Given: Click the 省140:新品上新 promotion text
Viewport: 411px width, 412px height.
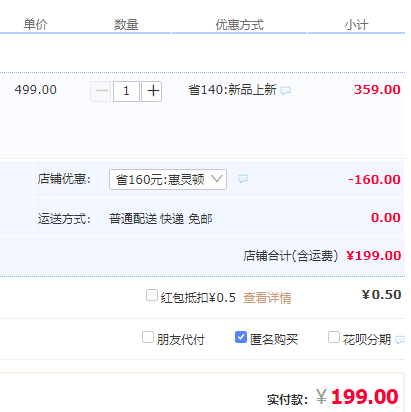Looking at the screenshot, I should coord(232,90).
